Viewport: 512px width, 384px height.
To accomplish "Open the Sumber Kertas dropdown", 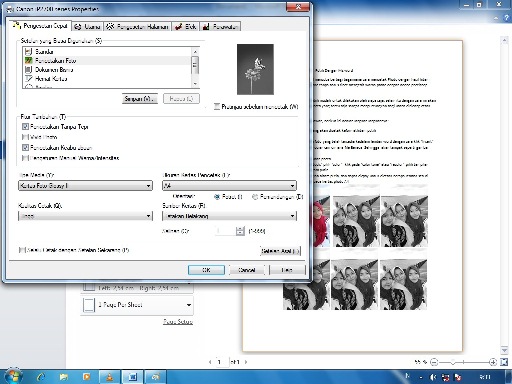I will point(229,216).
